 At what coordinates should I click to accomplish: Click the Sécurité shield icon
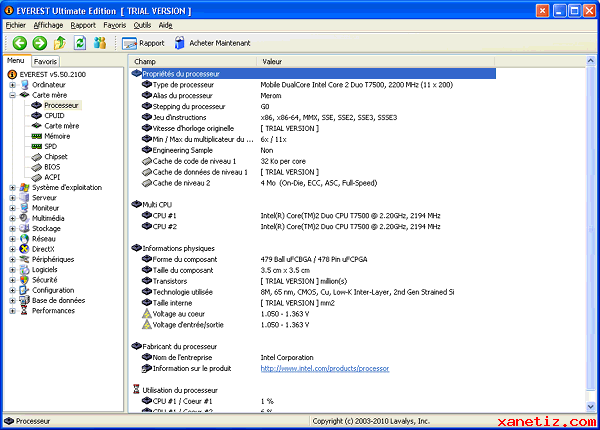(24, 280)
